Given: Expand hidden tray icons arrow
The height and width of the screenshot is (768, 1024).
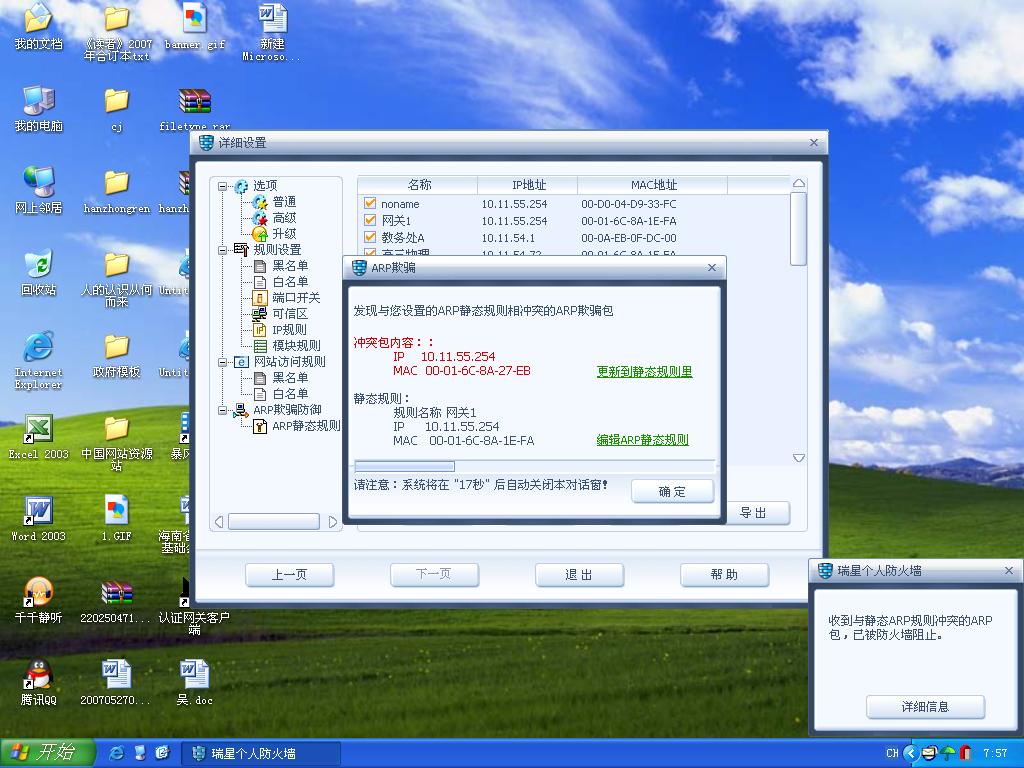Looking at the screenshot, I should point(911,753).
